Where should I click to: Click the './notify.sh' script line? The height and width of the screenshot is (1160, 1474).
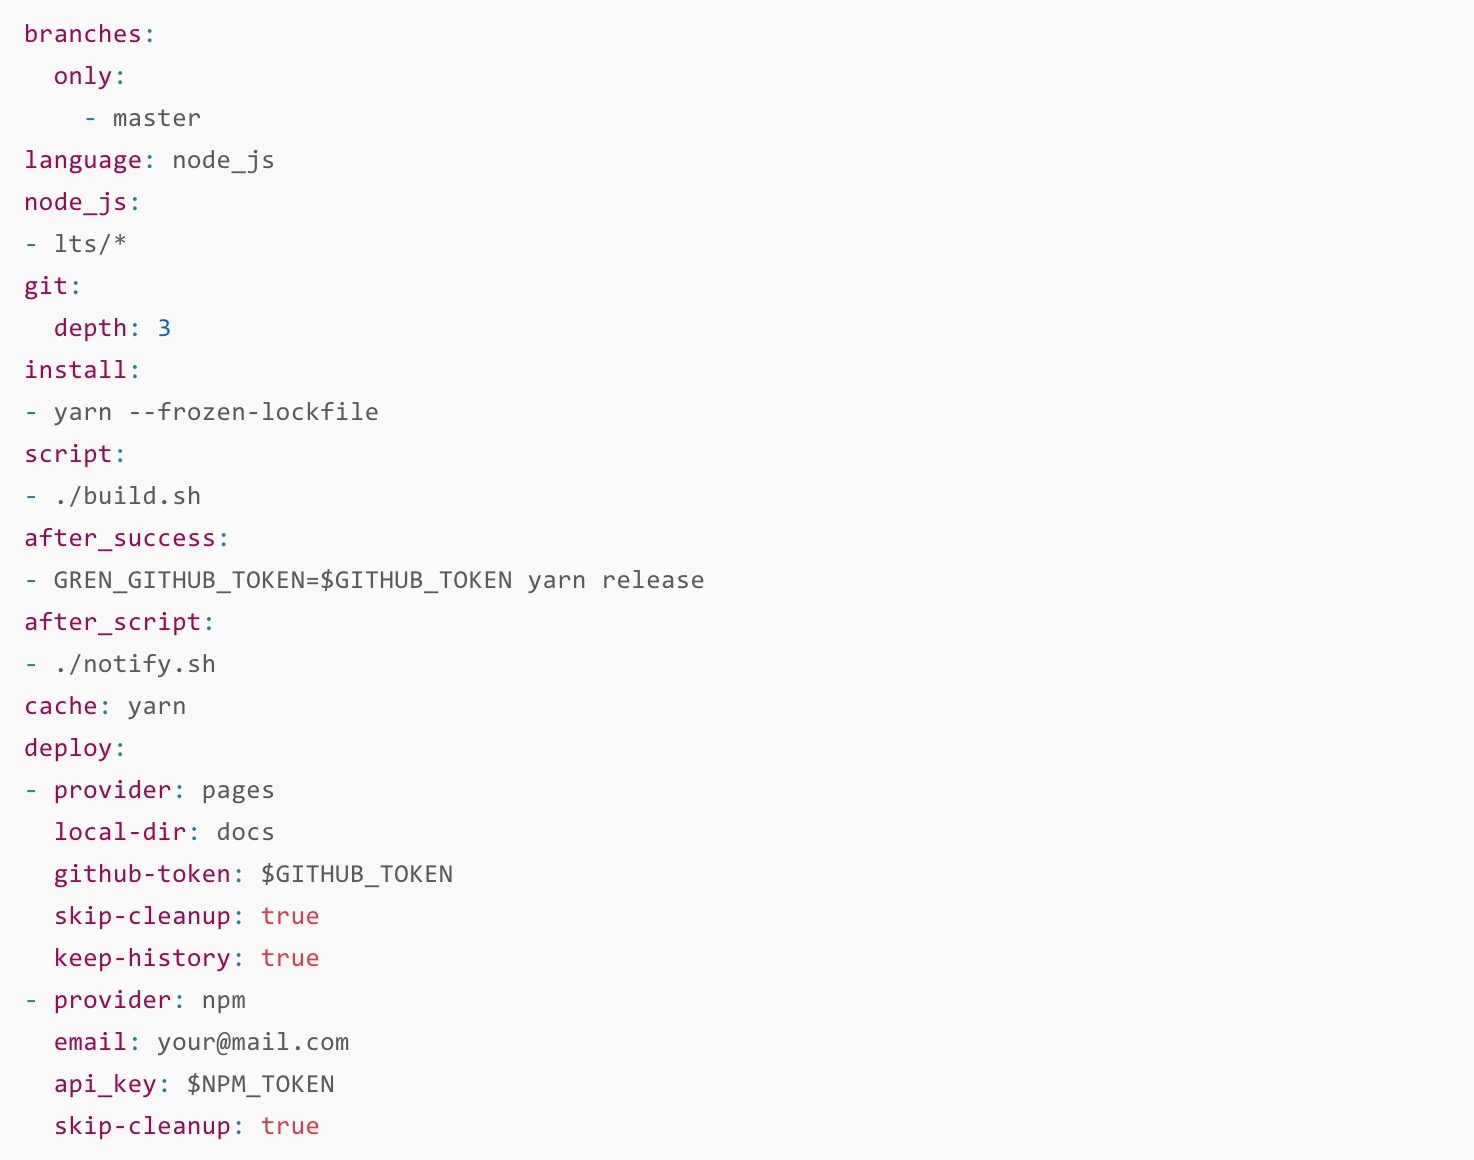[135, 664]
